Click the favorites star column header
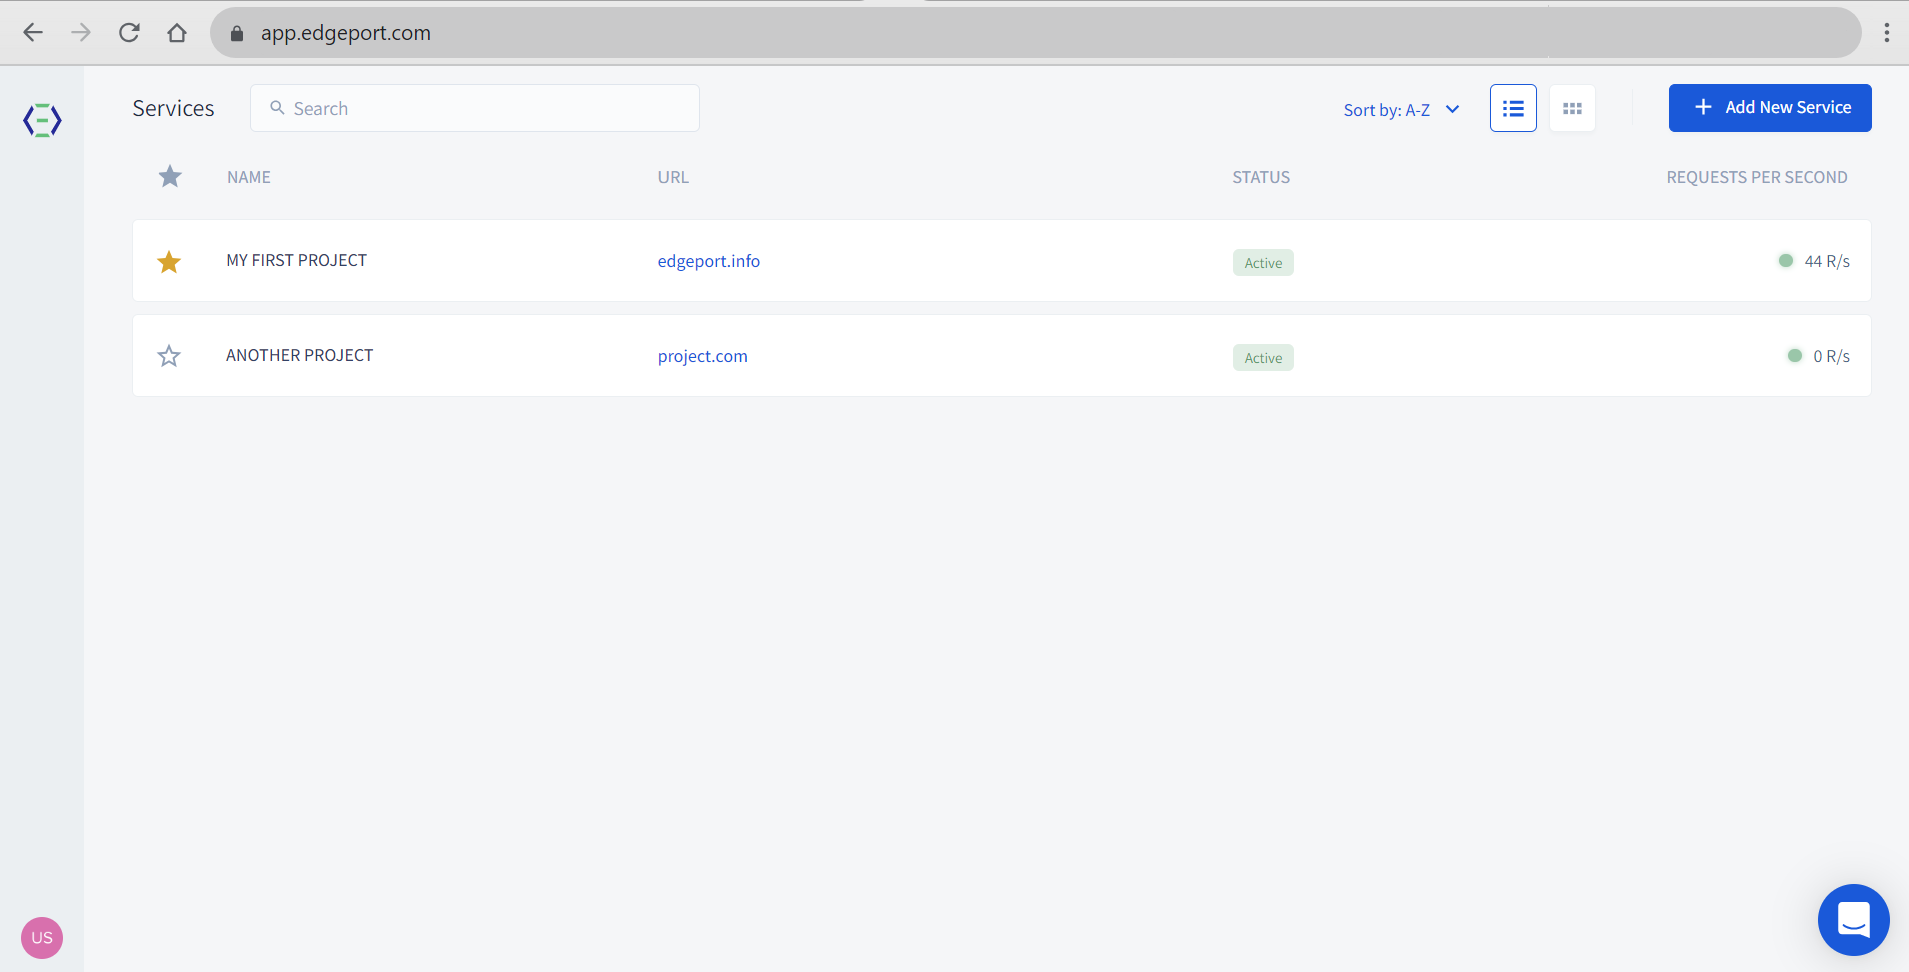This screenshot has width=1909, height=972. [x=170, y=177]
